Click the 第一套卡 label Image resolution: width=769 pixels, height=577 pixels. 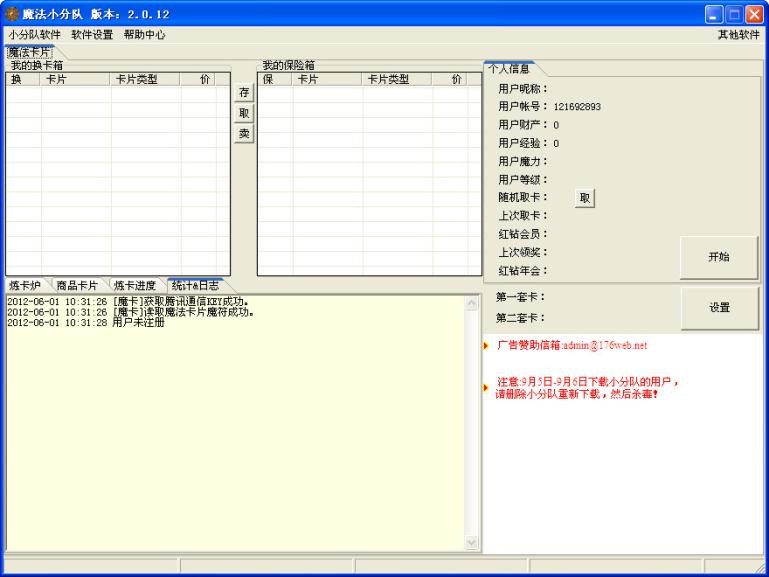click(x=520, y=297)
